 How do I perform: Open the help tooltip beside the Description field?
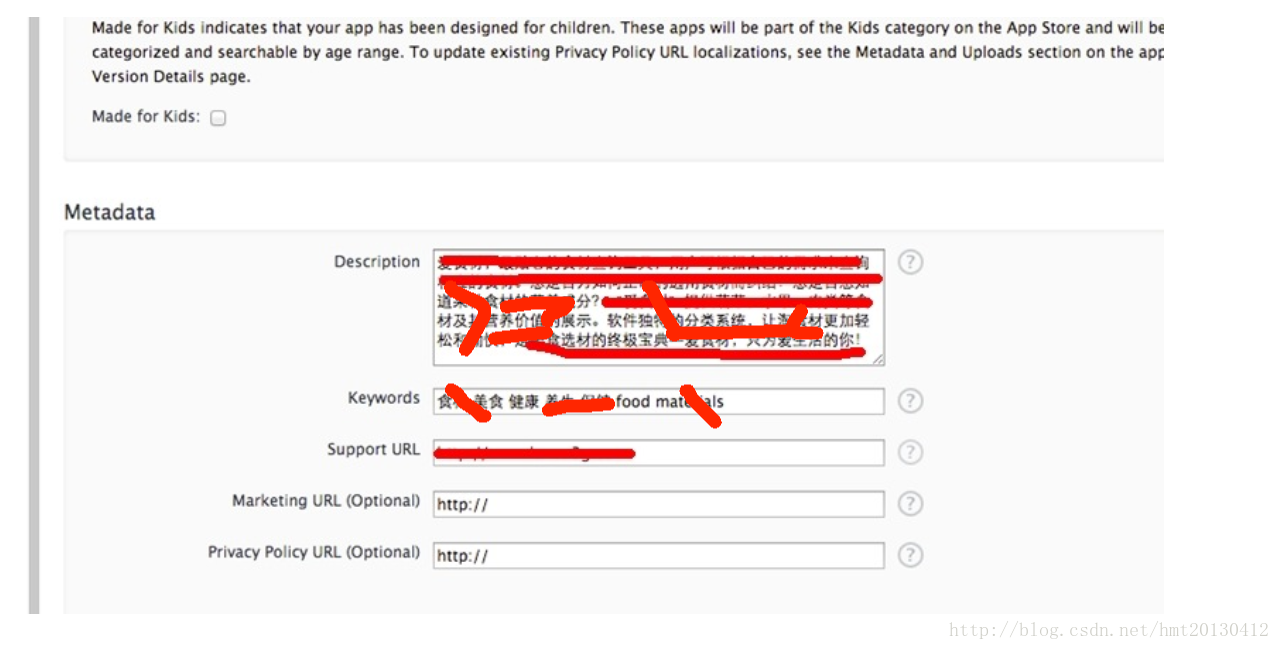pos(910,262)
